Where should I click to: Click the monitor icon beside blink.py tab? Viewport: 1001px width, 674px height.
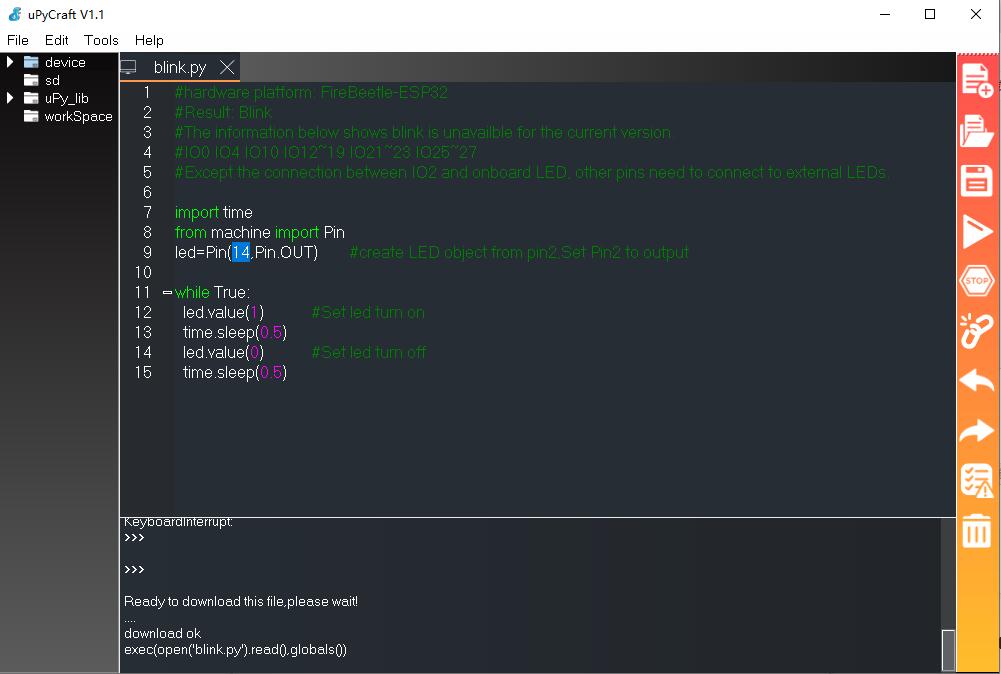point(128,67)
